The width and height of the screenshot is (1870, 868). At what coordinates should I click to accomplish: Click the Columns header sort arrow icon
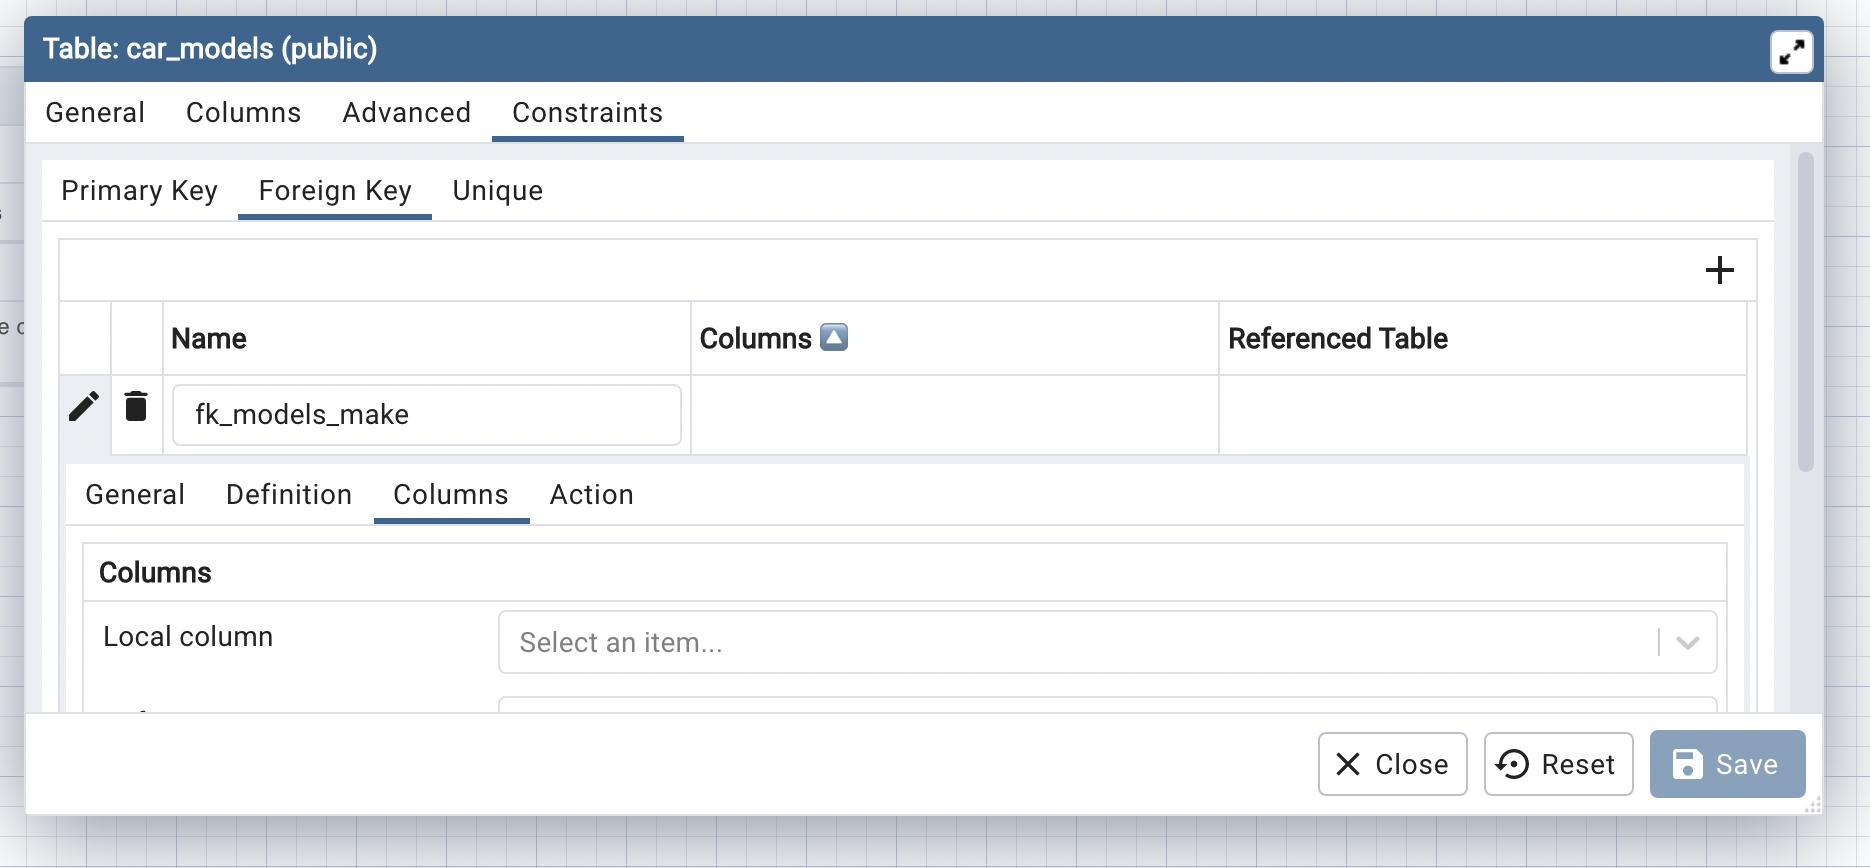pyautogui.click(x=834, y=338)
